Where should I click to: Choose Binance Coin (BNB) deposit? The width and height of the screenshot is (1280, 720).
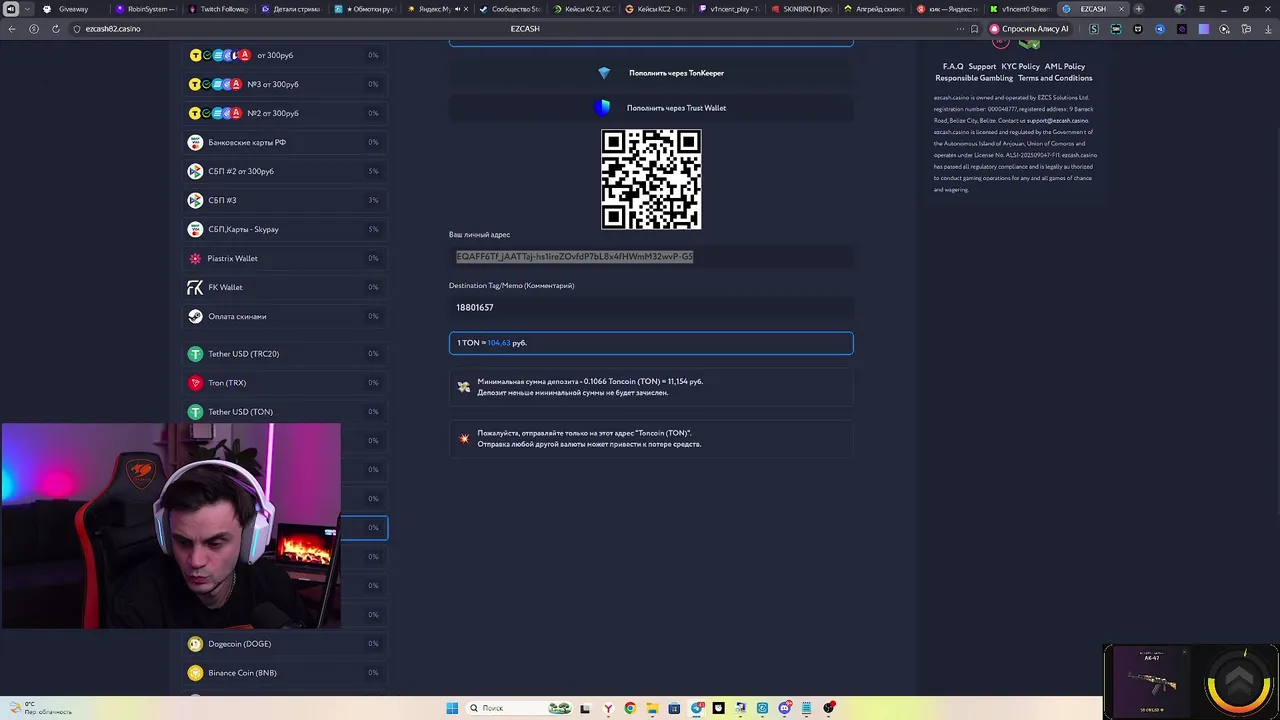coord(284,673)
